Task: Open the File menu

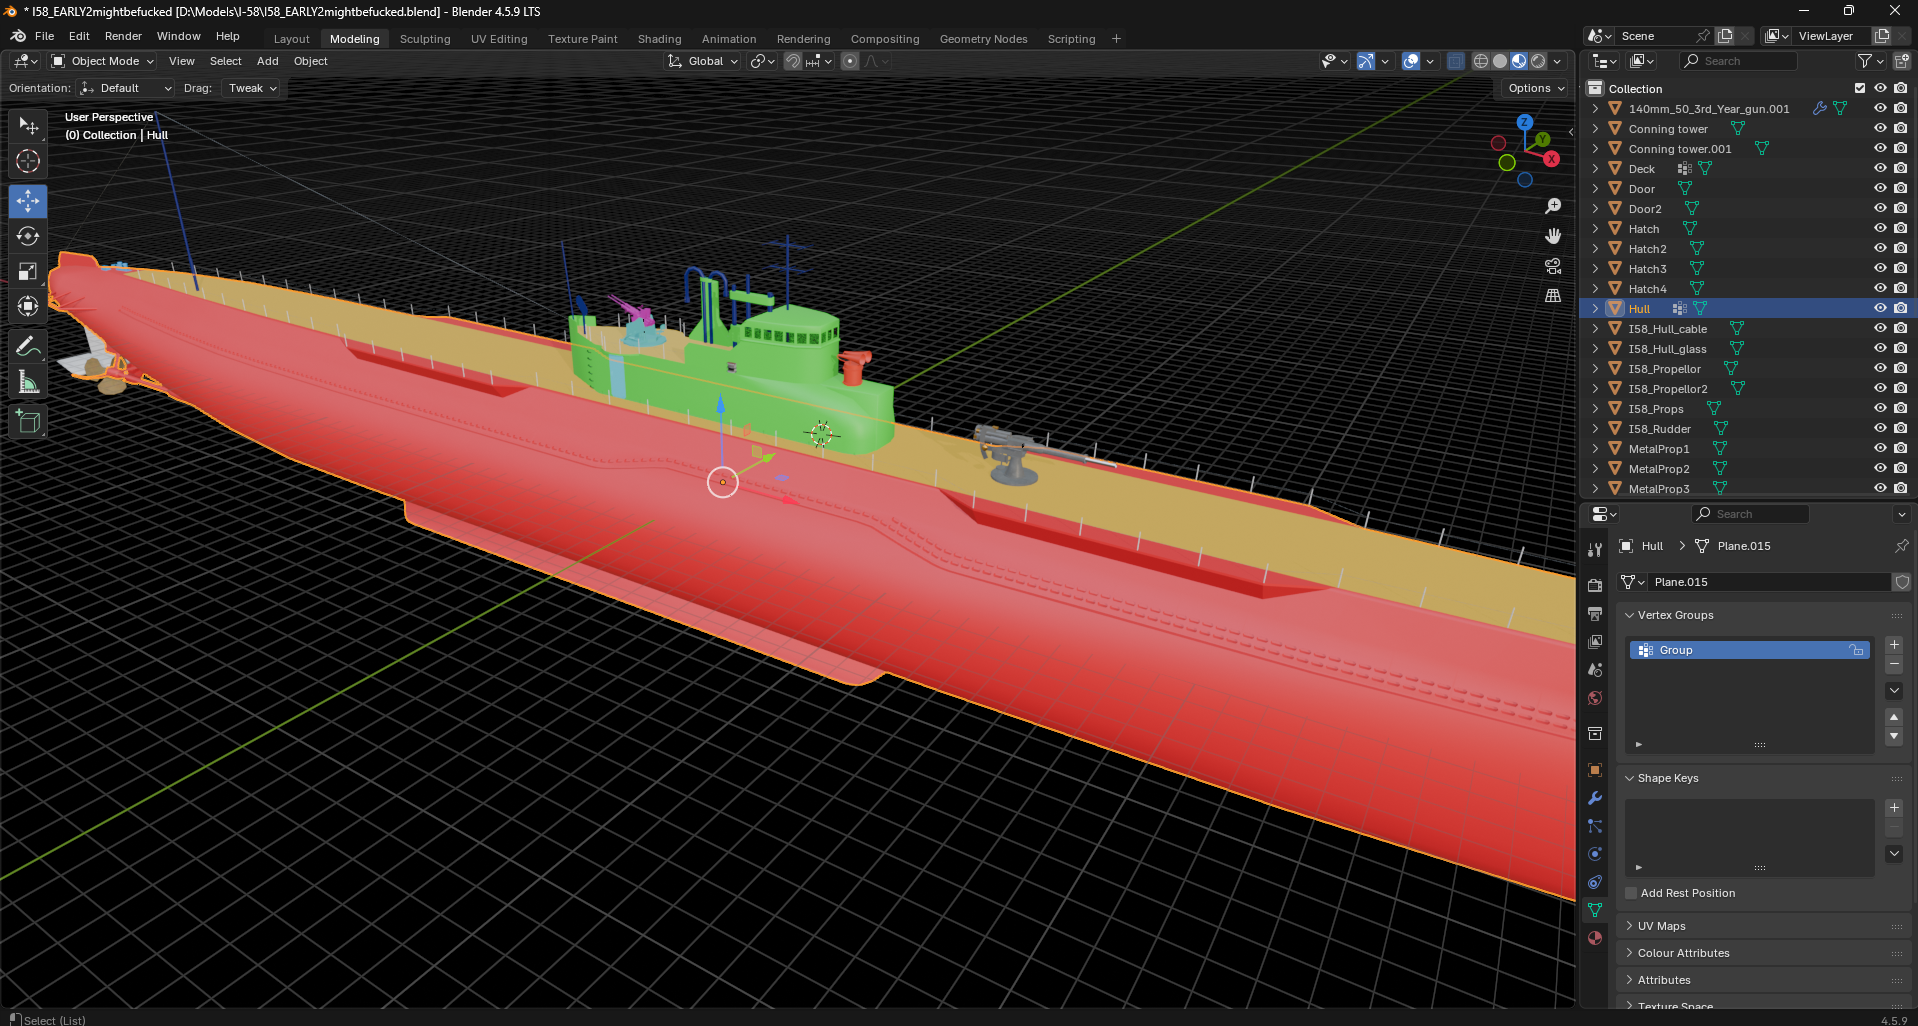Action: (x=45, y=36)
